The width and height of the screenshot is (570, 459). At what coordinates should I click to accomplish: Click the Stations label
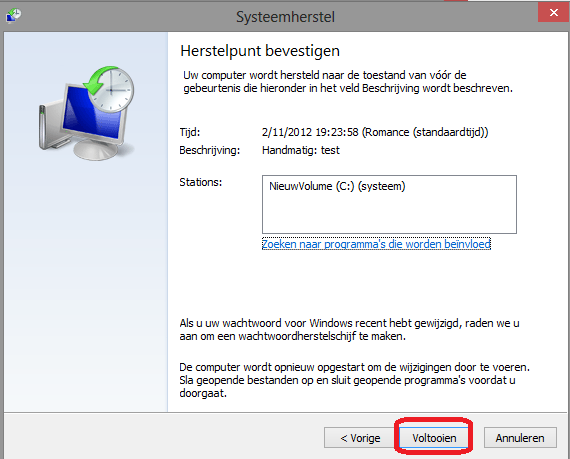coord(200,182)
